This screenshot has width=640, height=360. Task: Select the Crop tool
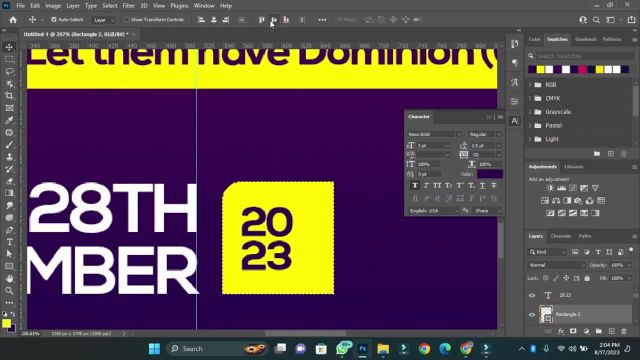pos(9,96)
